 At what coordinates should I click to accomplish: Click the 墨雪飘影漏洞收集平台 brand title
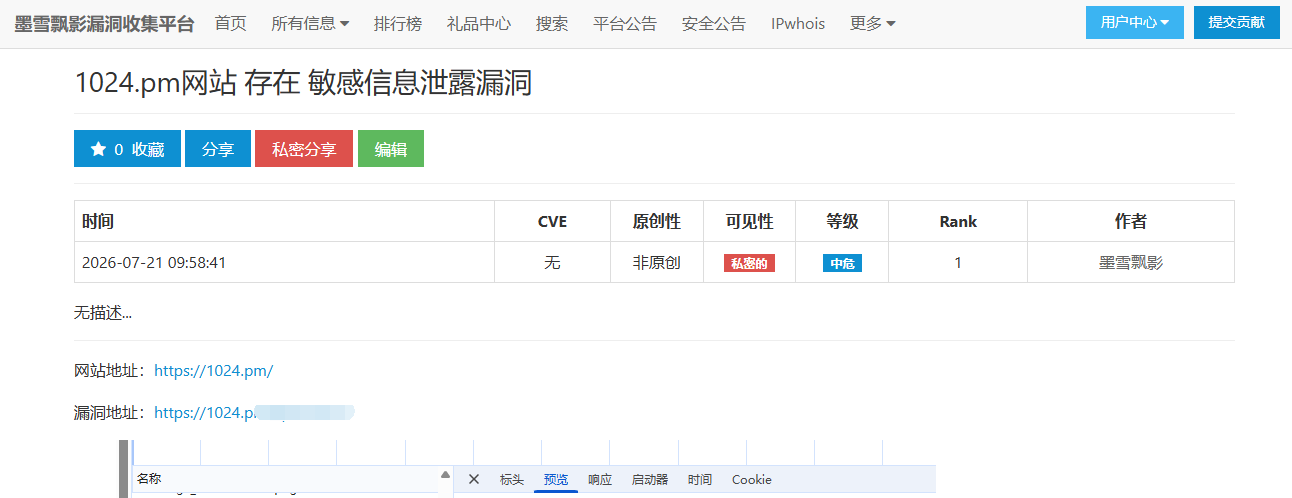pyautogui.click(x=104, y=24)
